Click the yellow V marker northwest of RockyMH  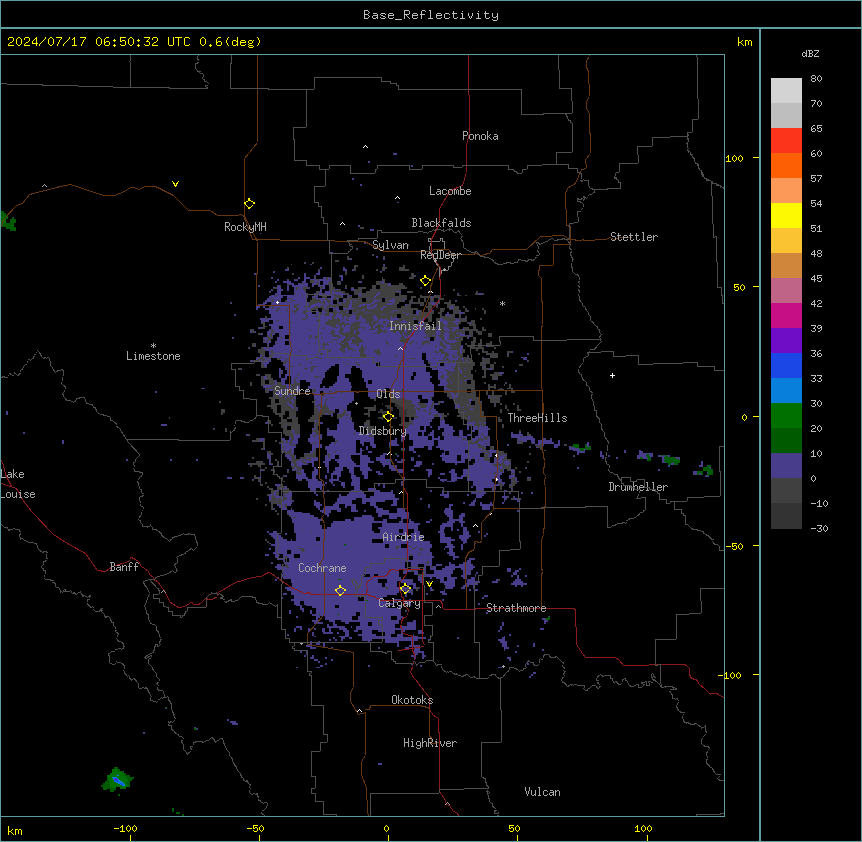175,184
